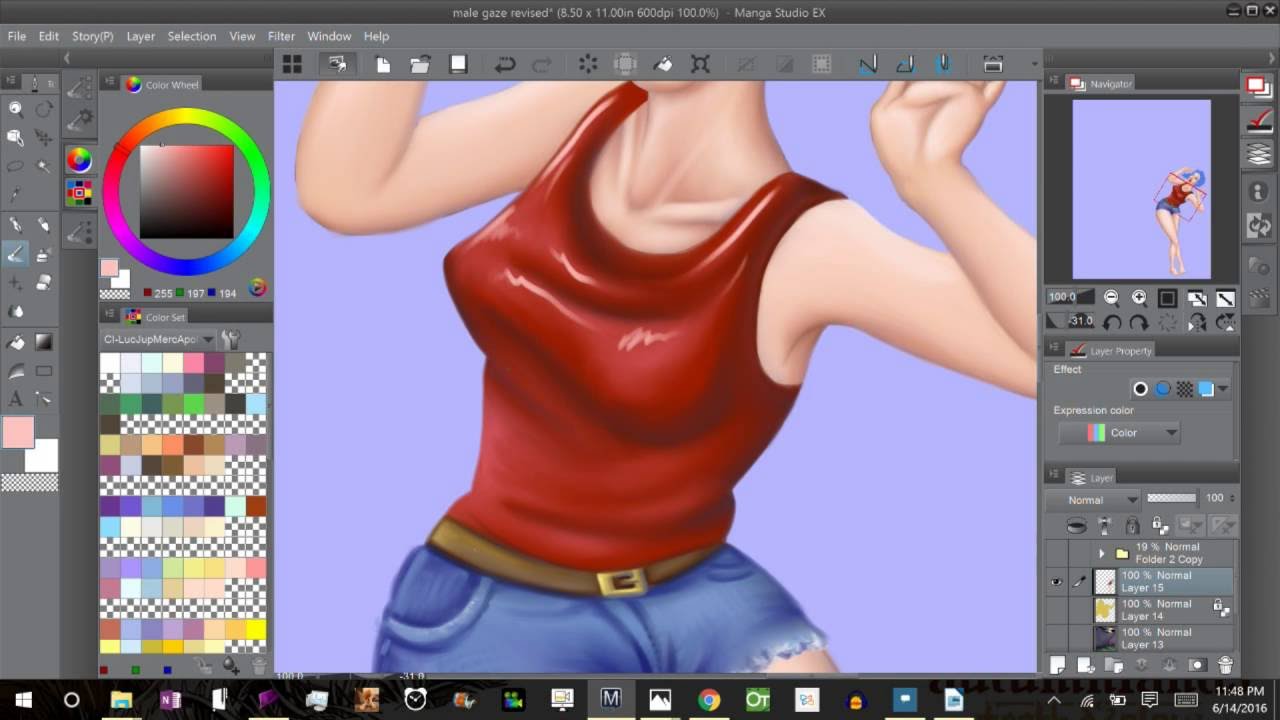Expand the Folder 2 Copy layer folder
Image resolution: width=1280 pixels, height=720 pixels.
1101,553
